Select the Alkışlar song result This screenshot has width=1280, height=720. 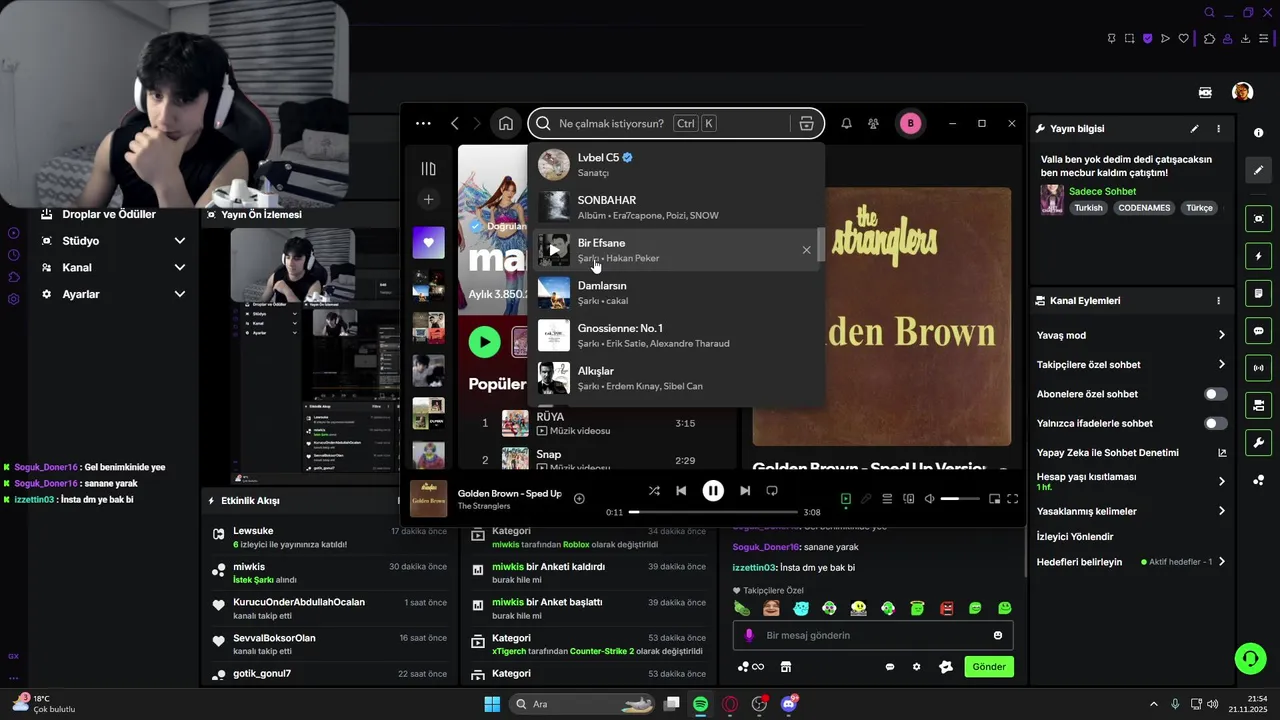point(676,378)
